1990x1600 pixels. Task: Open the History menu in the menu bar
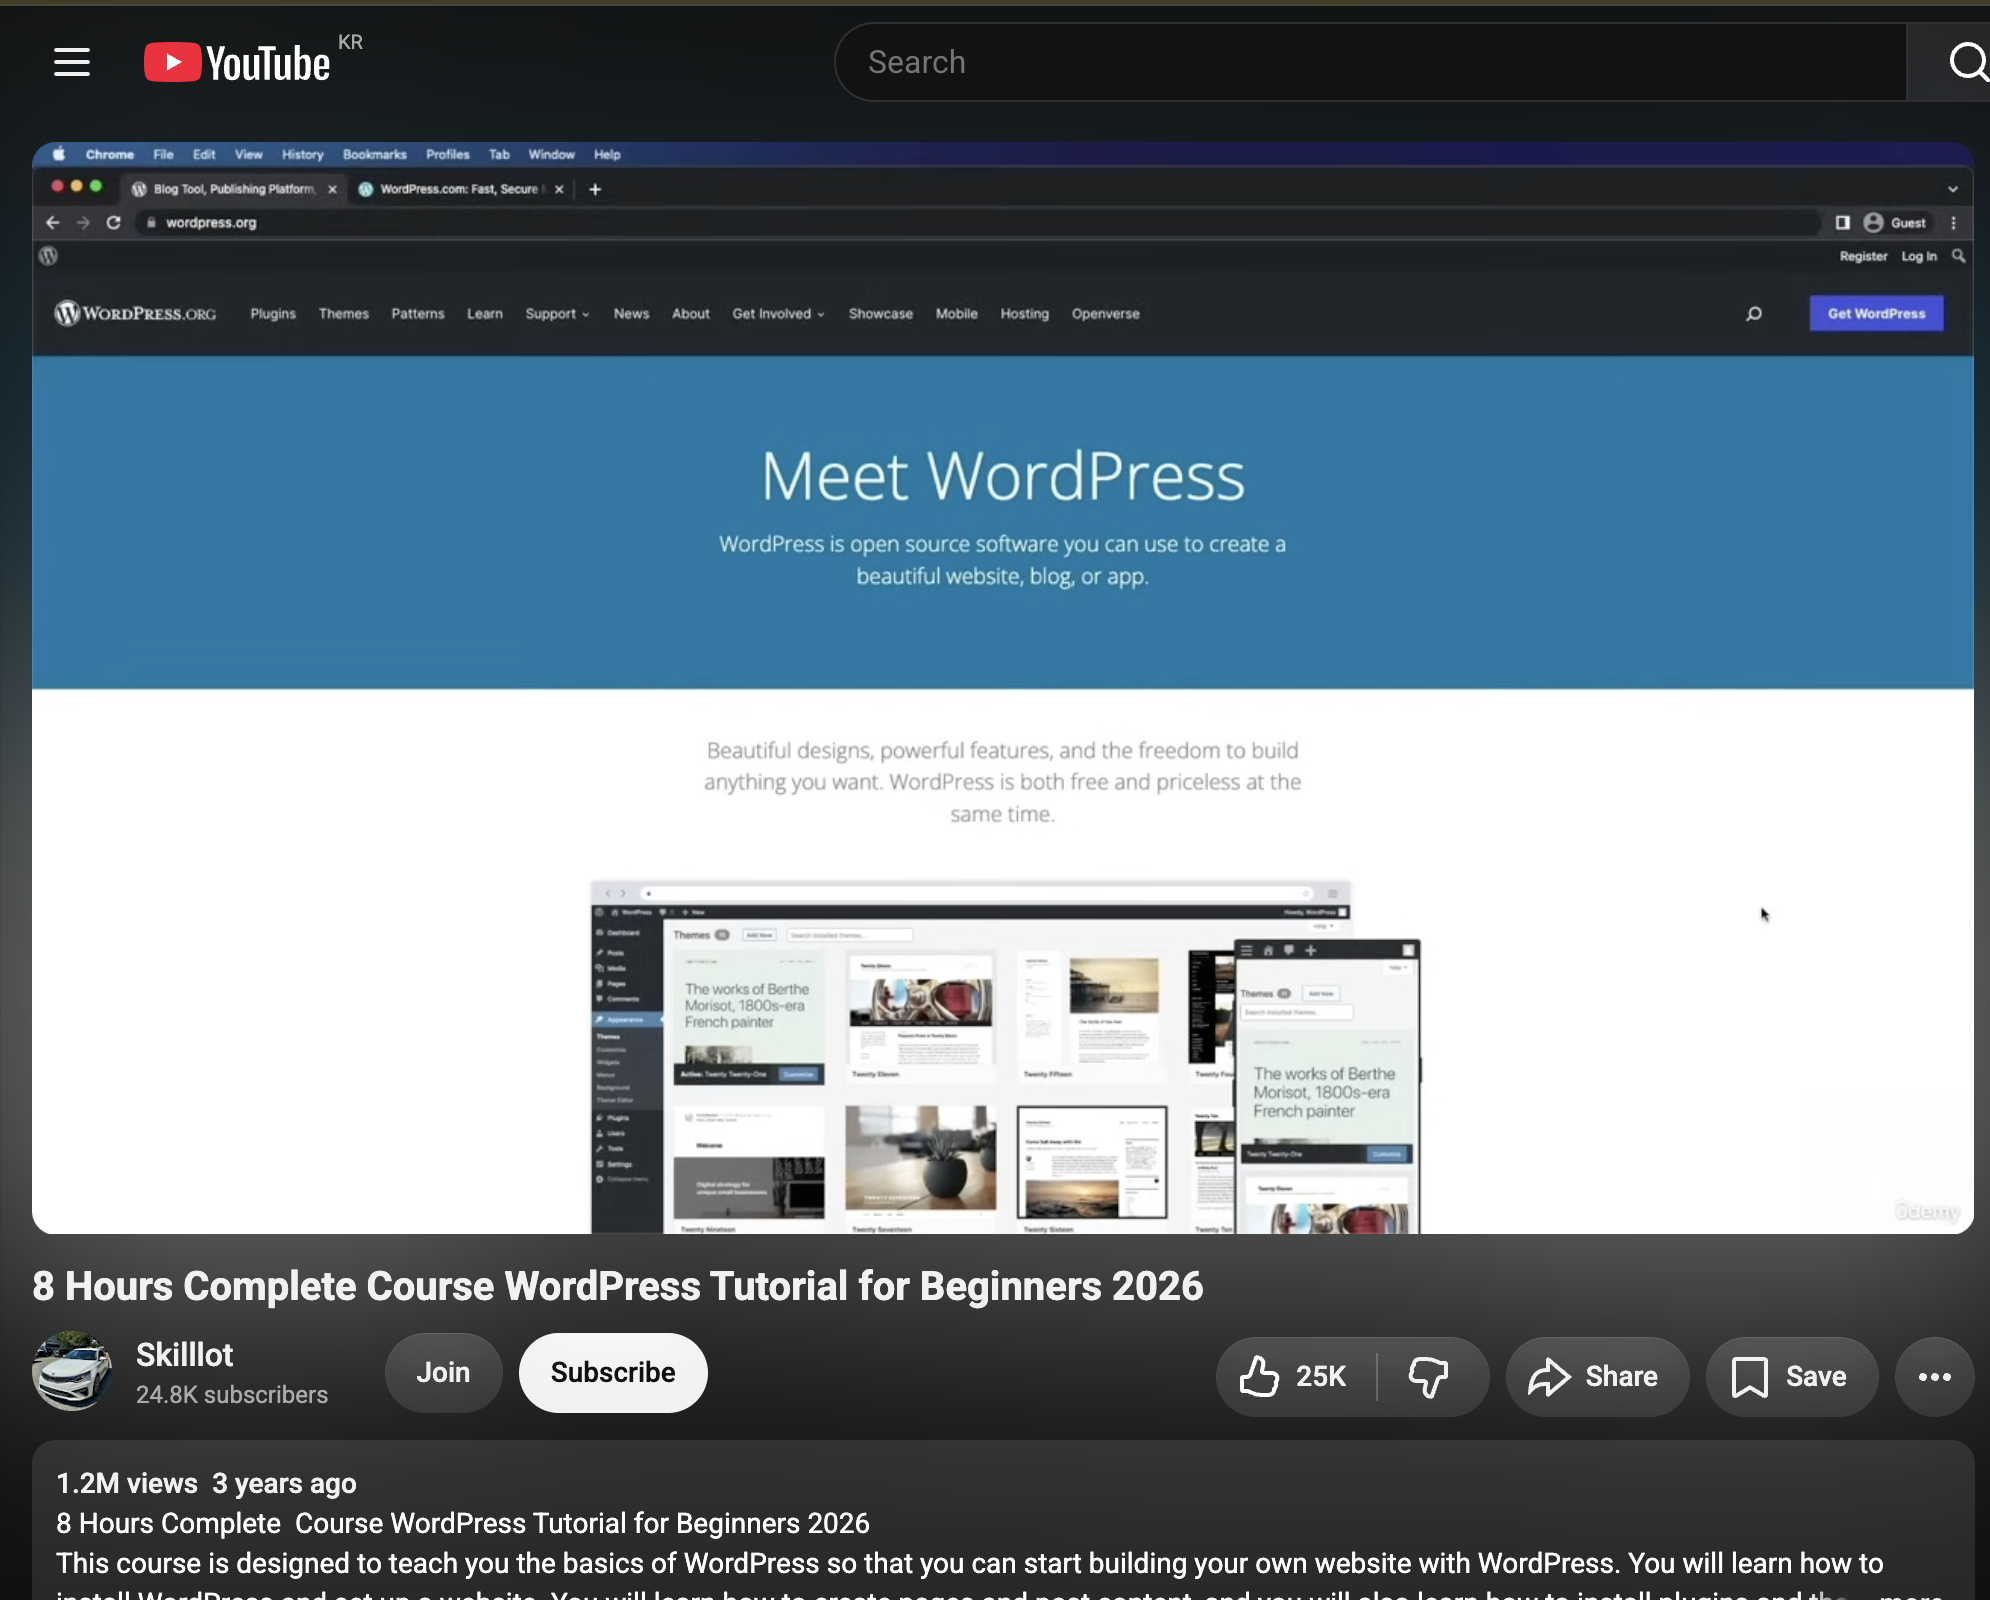(x=302, y=154)
